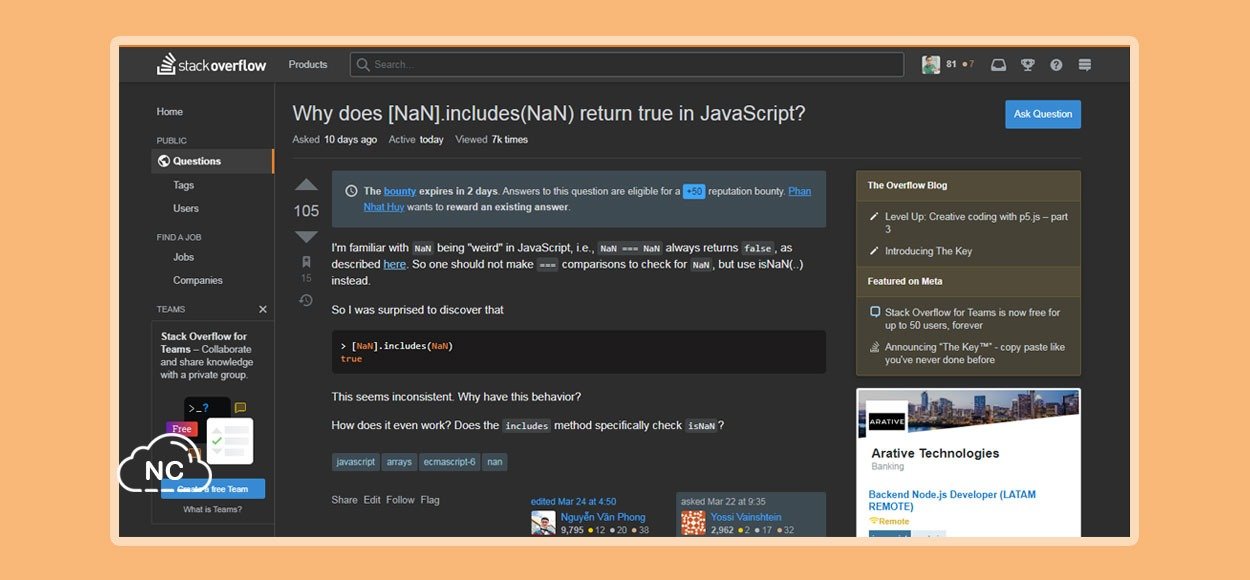The width and height of the screenshot is (1250, 580).
Task: Select the ecmascript-6 tag
Action: (449, 462)
